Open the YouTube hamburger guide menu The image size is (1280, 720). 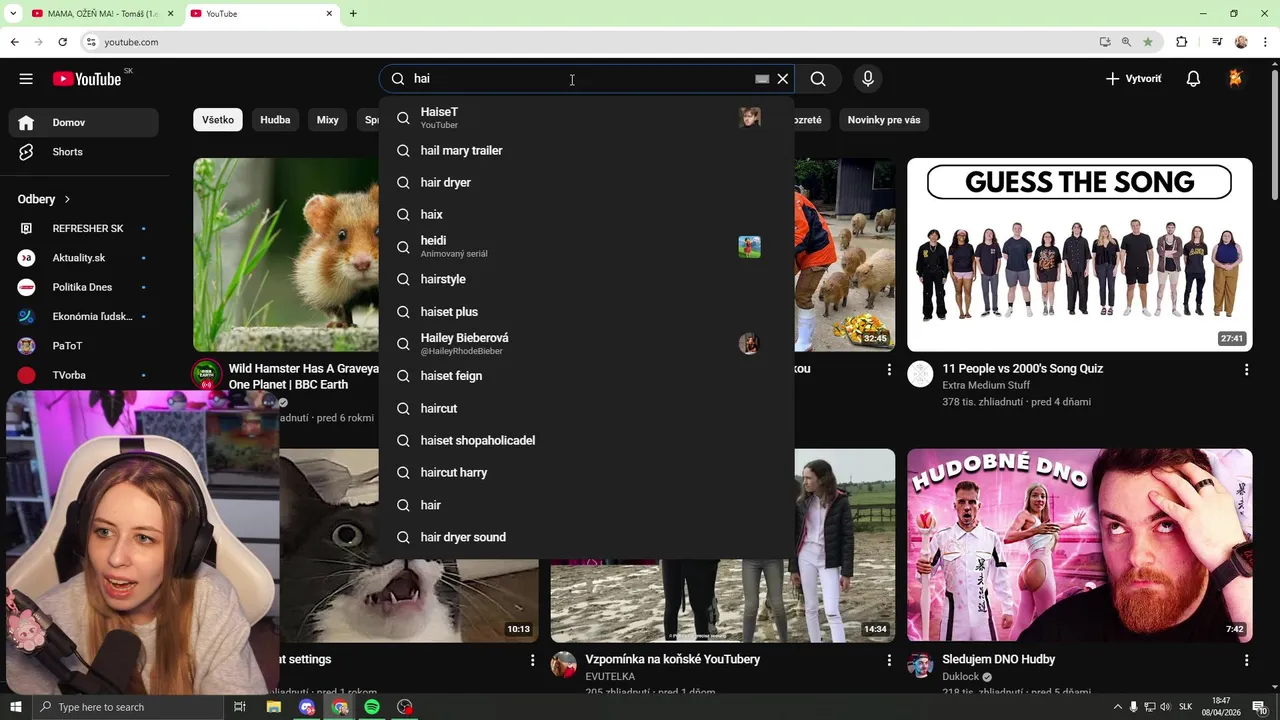pos(26,79)
